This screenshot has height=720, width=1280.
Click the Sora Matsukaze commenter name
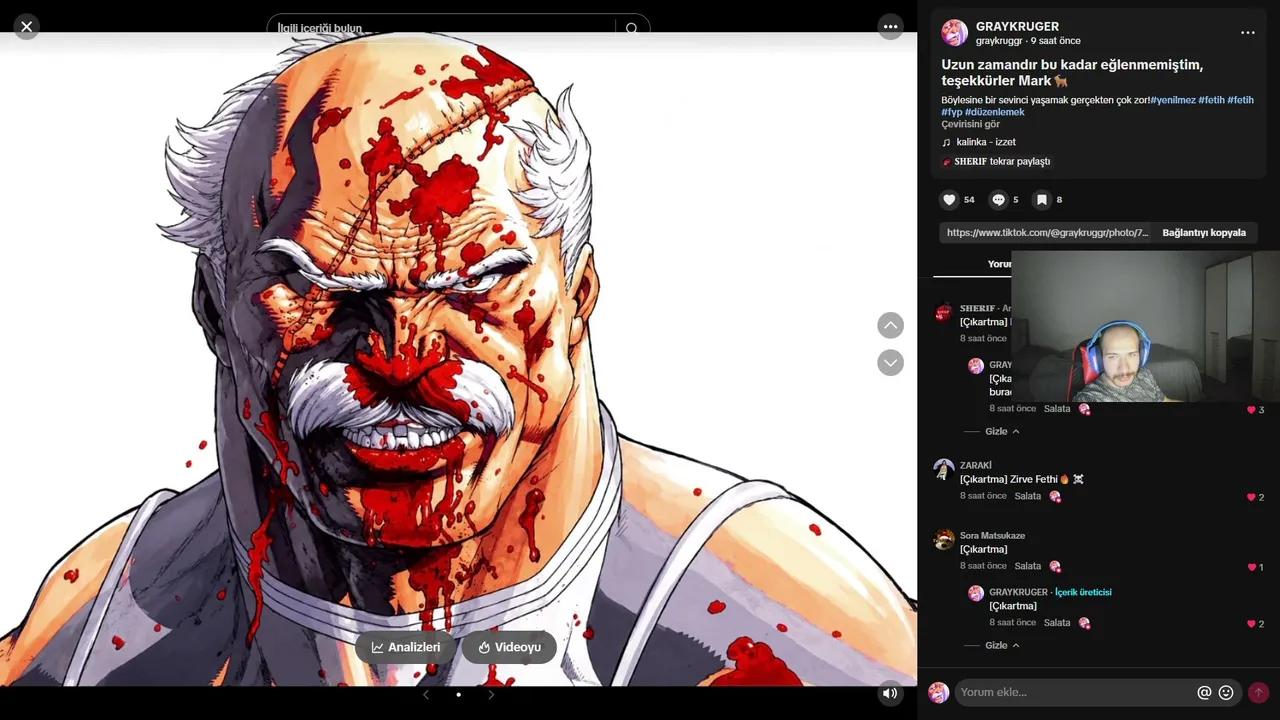click(992, 536)
